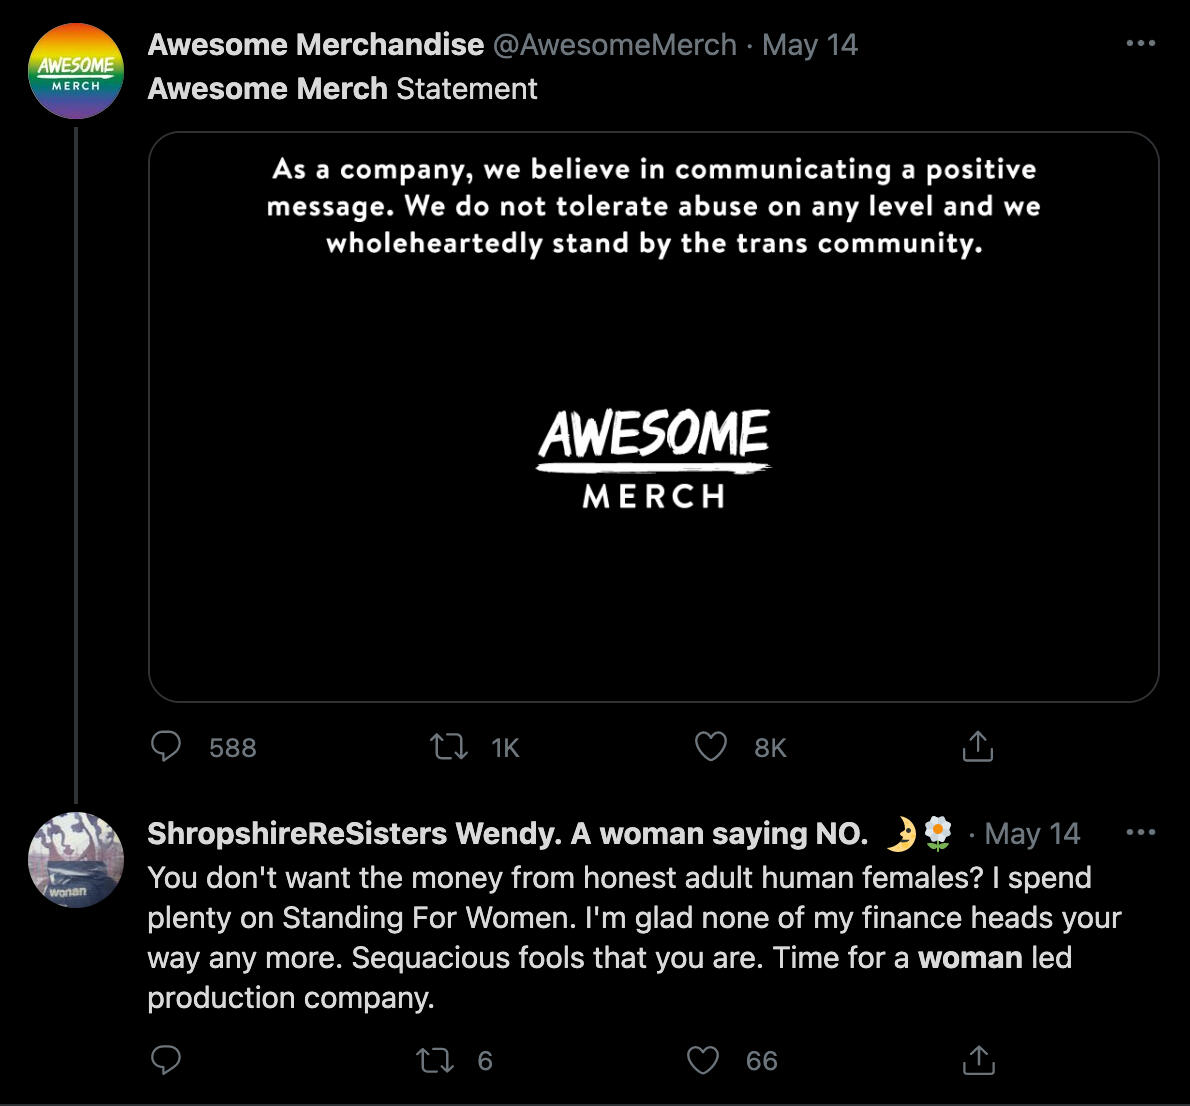The height and width of the screenshot is (1106, 1190).
Task: Open ShropshireReSisters Wendy's profile avatar
Action: click(76, 859)
